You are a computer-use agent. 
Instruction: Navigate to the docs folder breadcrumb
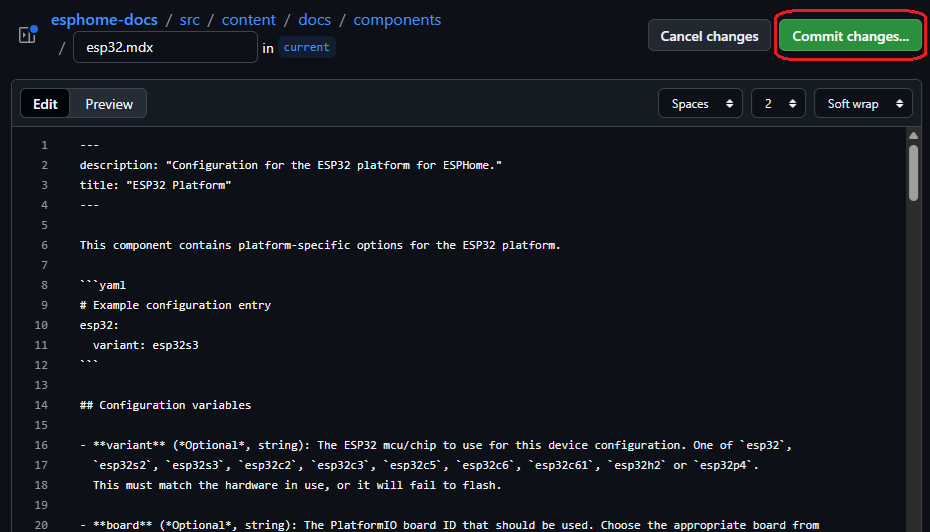tap(314, 20)
